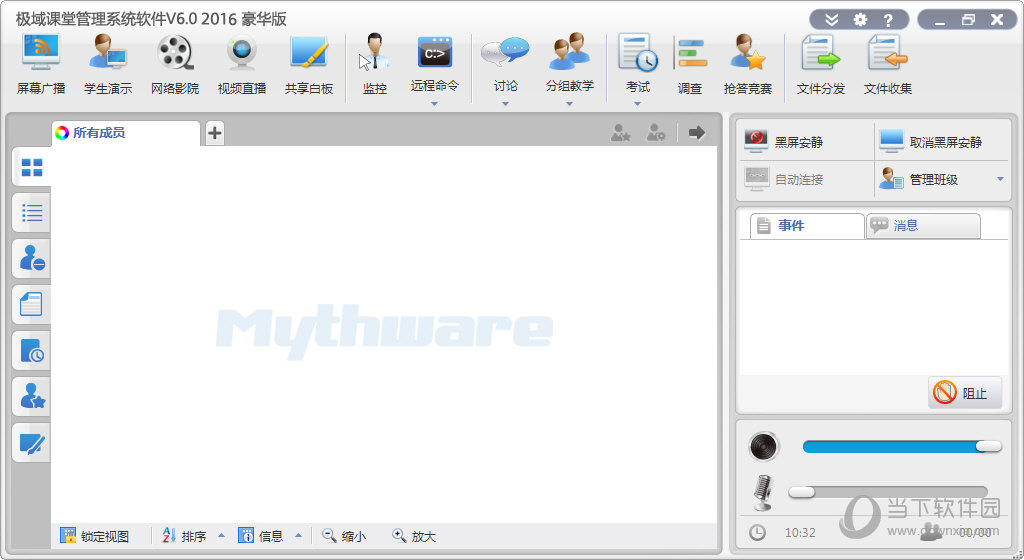Viewport: 1024px width, 560px height.
Task: Switch to the Messages (消息) tab
Action: 923,226
